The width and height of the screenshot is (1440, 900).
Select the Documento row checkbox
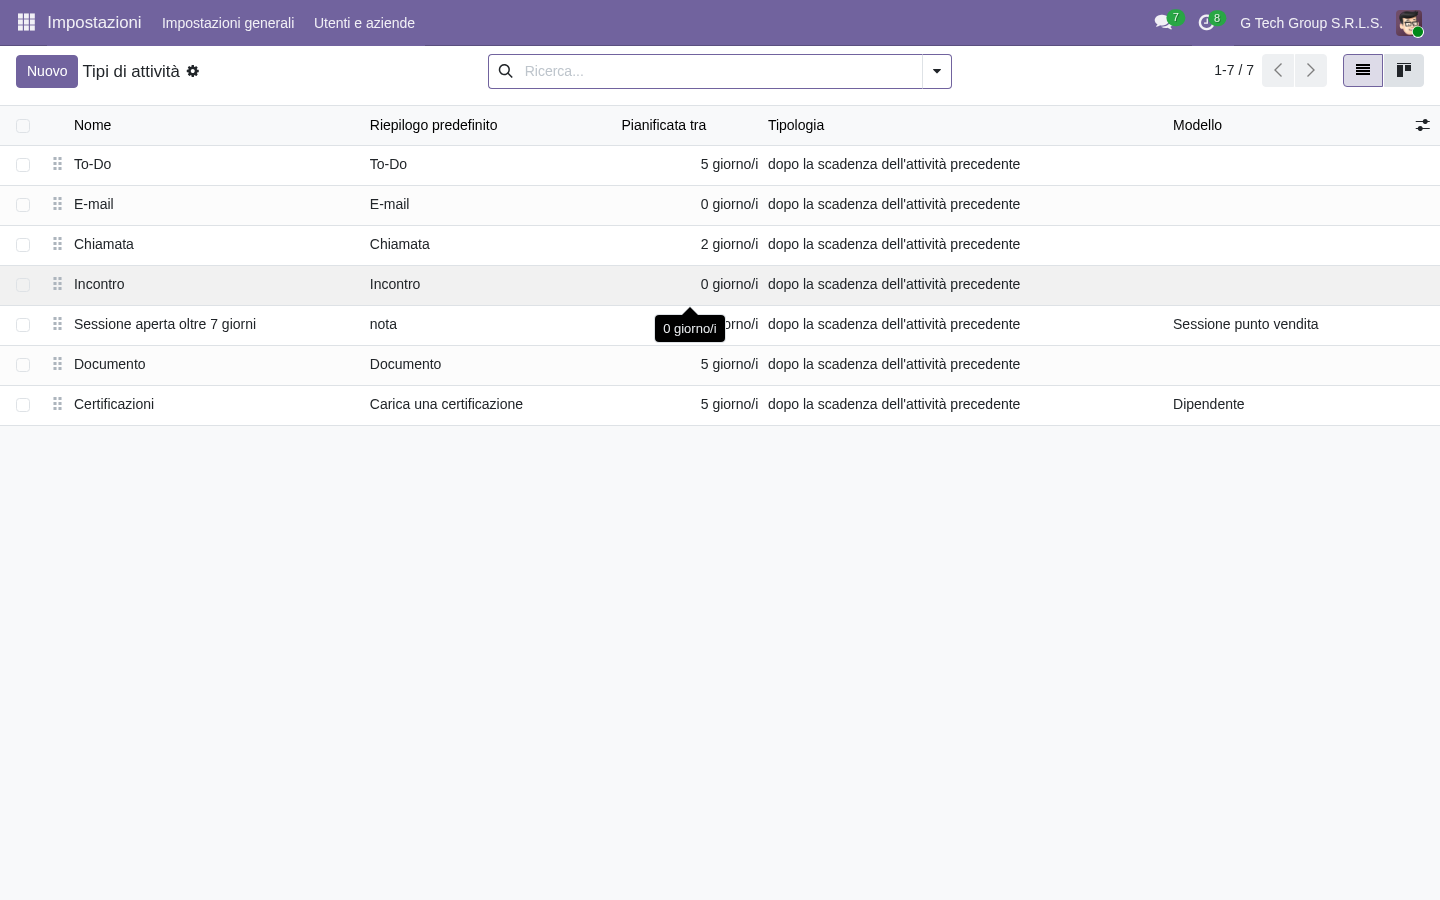pyautogui.click(x=23, y=365)
